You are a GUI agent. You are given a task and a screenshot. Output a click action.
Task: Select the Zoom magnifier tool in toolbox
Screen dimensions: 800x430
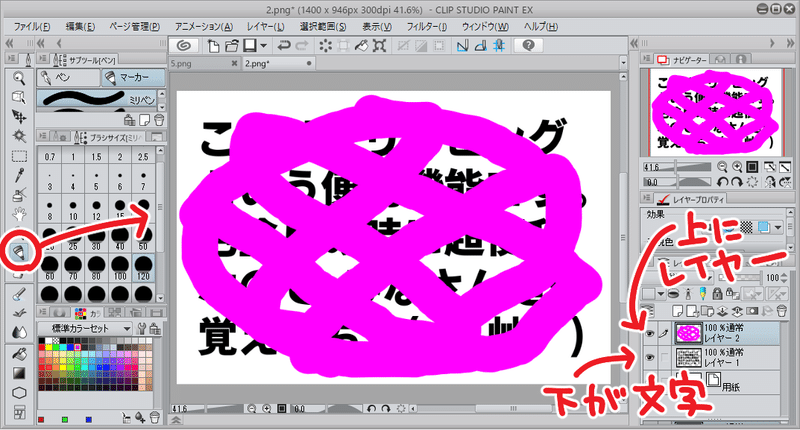coord(19,78)
